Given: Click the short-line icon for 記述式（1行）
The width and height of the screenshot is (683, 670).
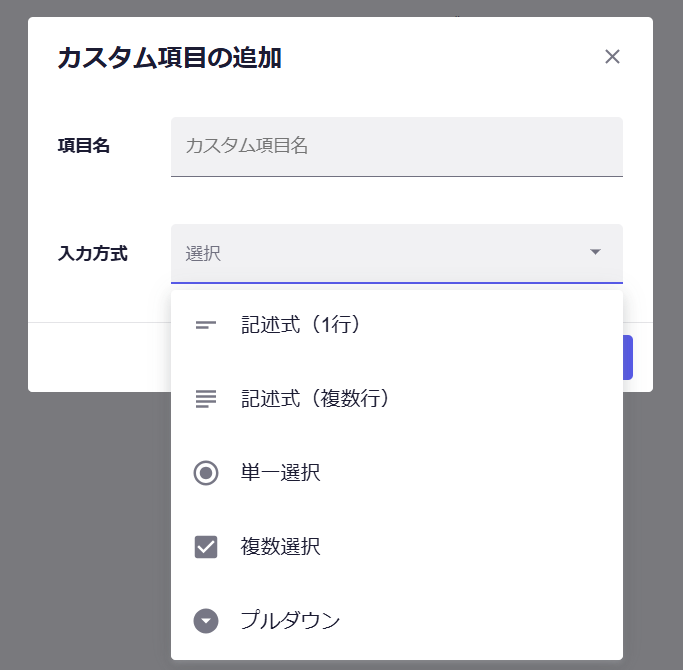Looking at the screenshot, I should coord(205,325).
